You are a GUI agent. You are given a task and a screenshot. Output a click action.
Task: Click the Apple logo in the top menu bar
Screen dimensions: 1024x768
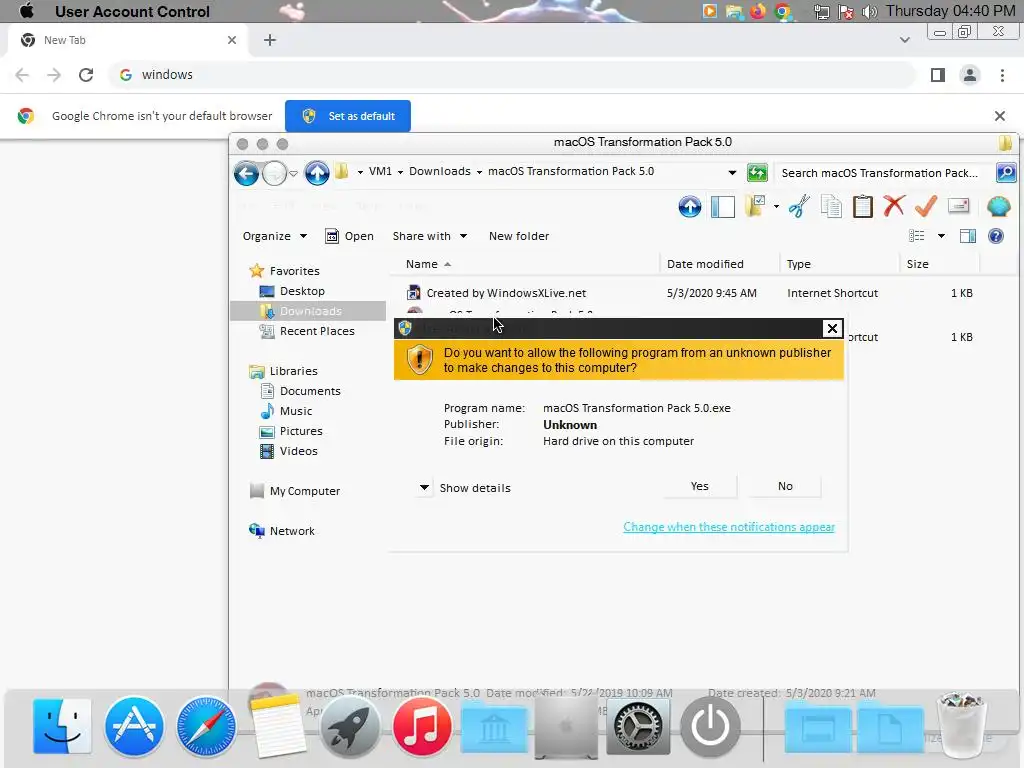coord(27,11)
